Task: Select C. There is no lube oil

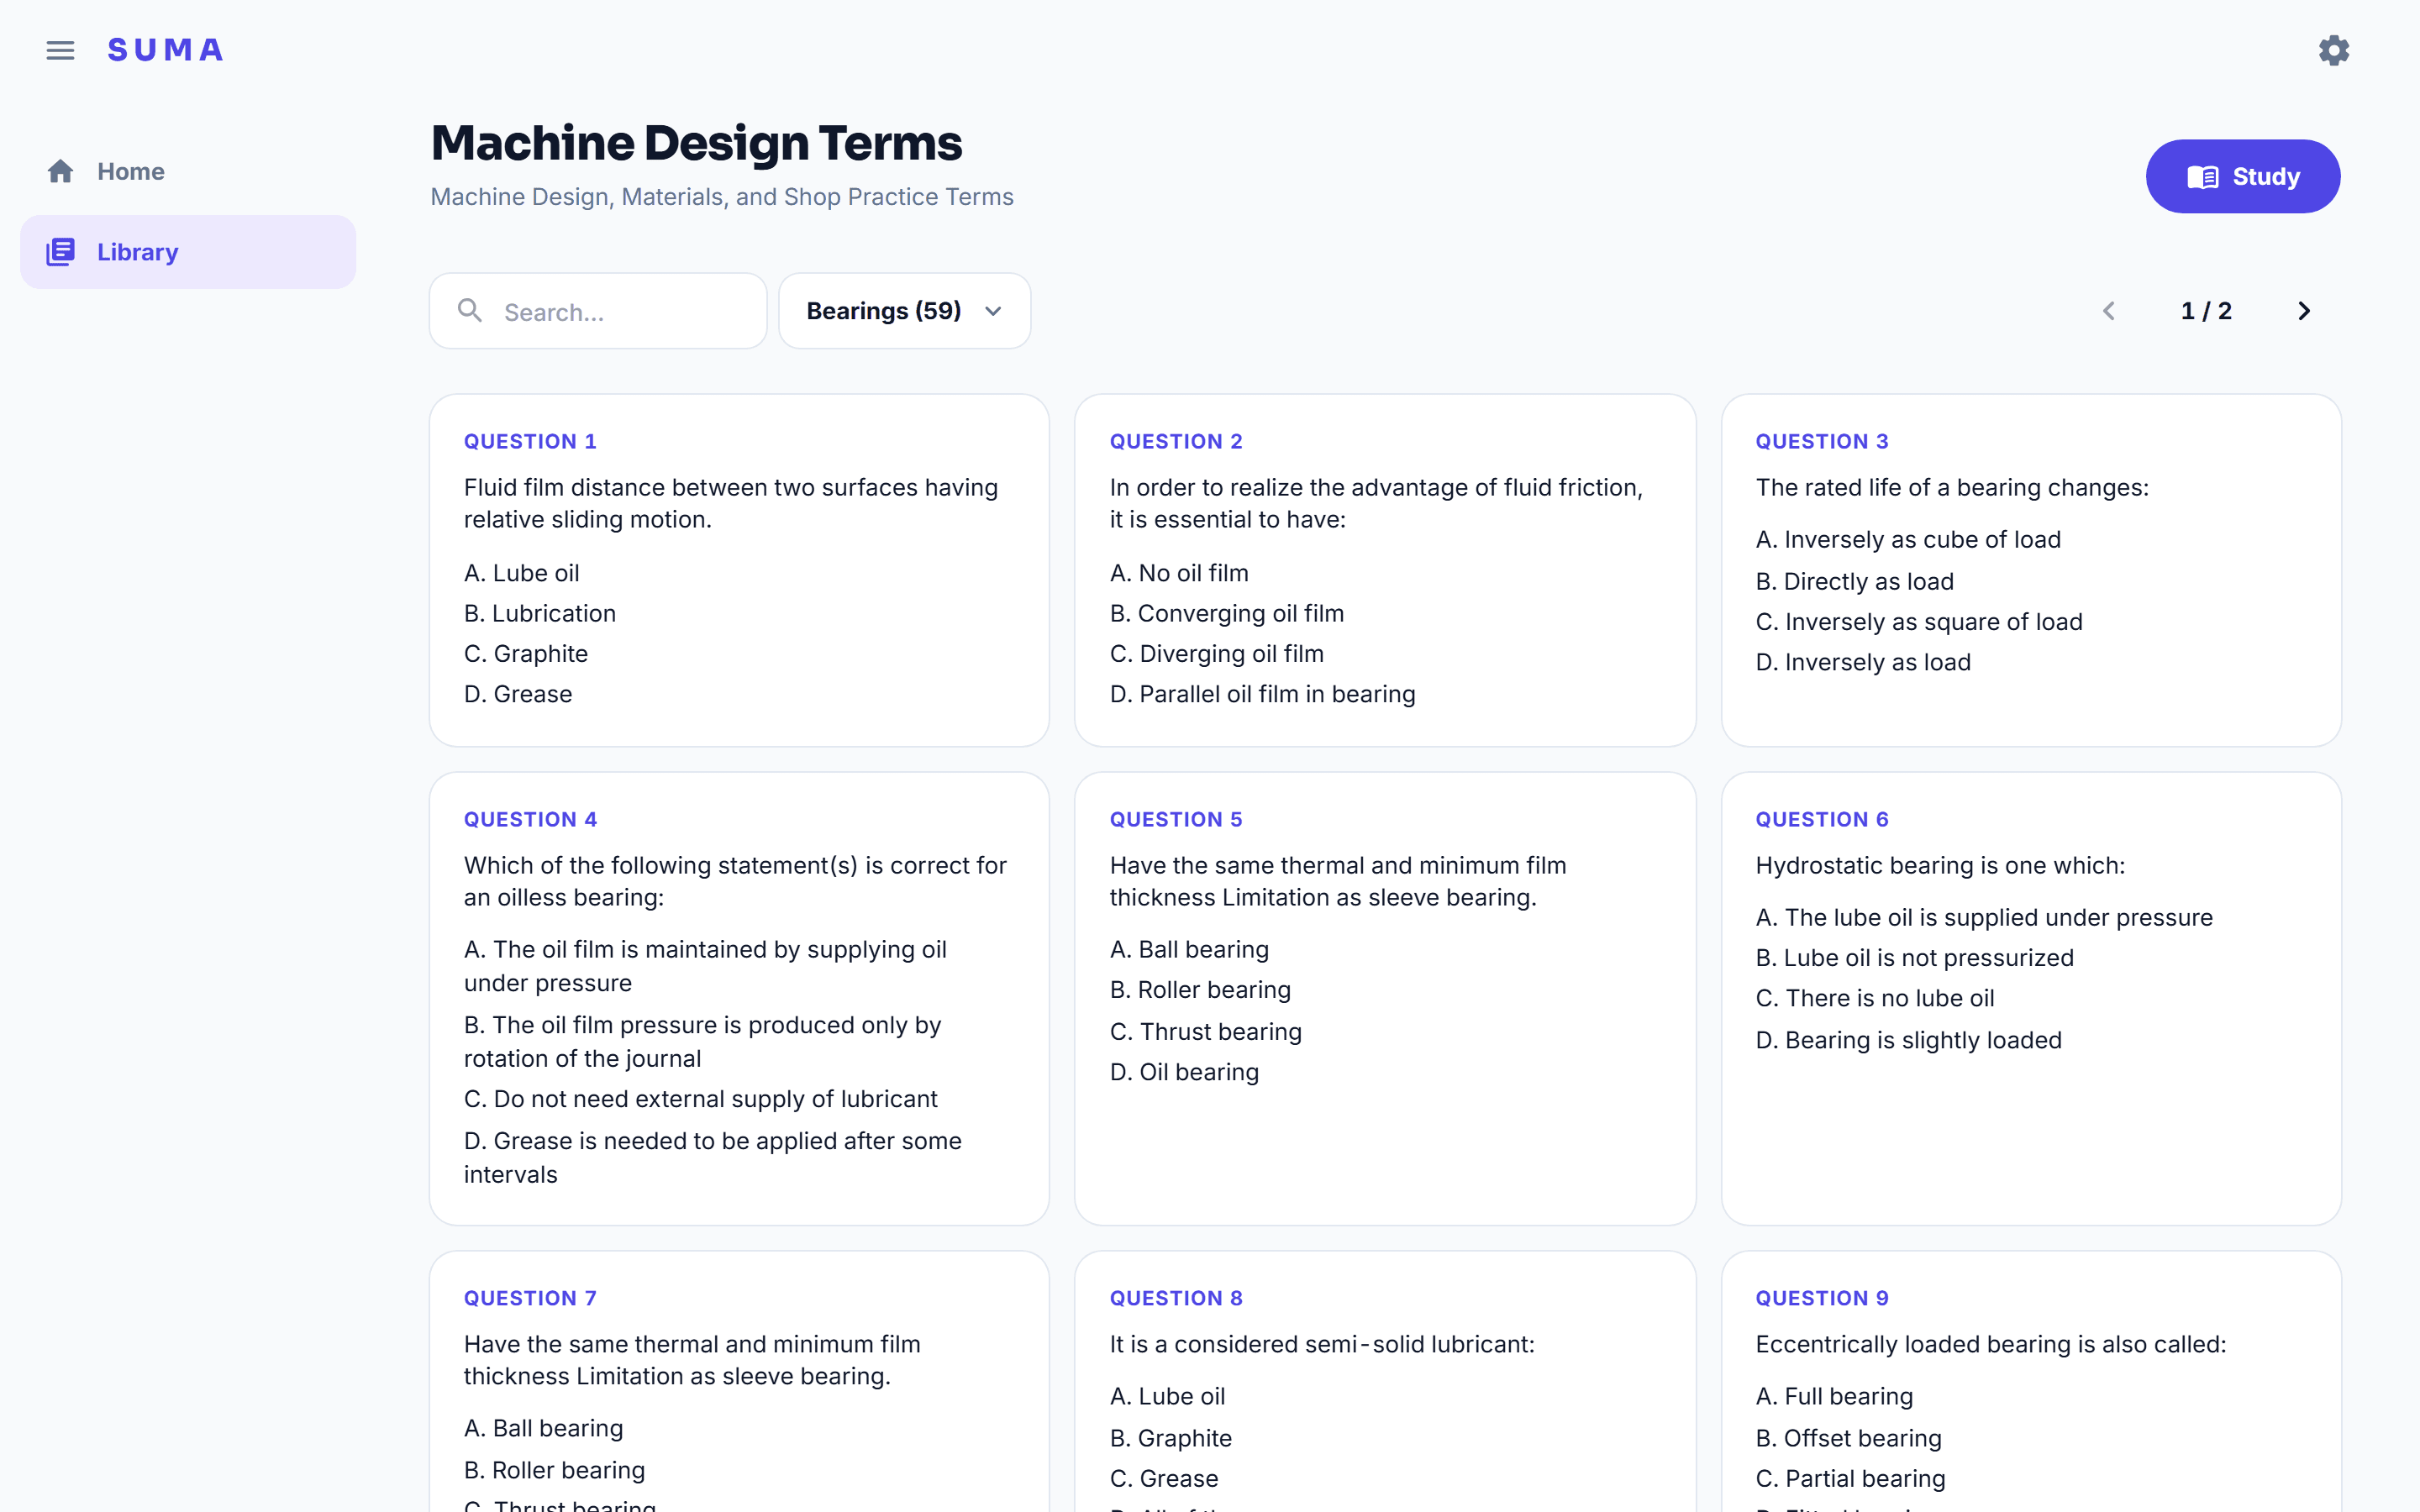Action: pyautogui.click(x=1875, y=998)
